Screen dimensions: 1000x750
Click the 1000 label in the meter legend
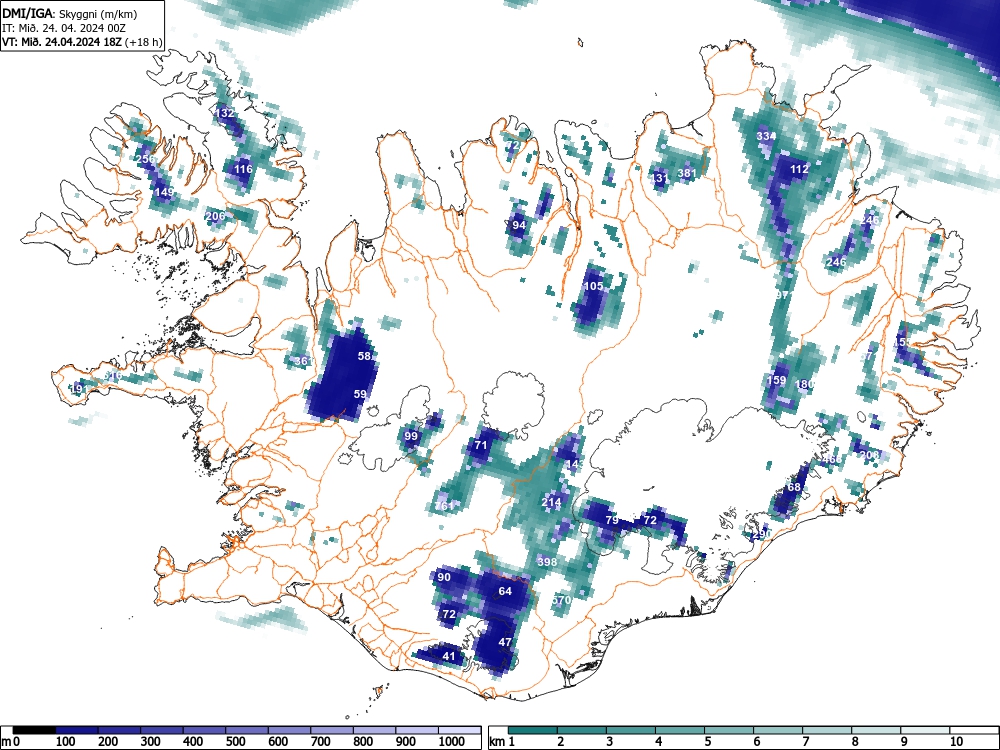[x=452, y=741]
